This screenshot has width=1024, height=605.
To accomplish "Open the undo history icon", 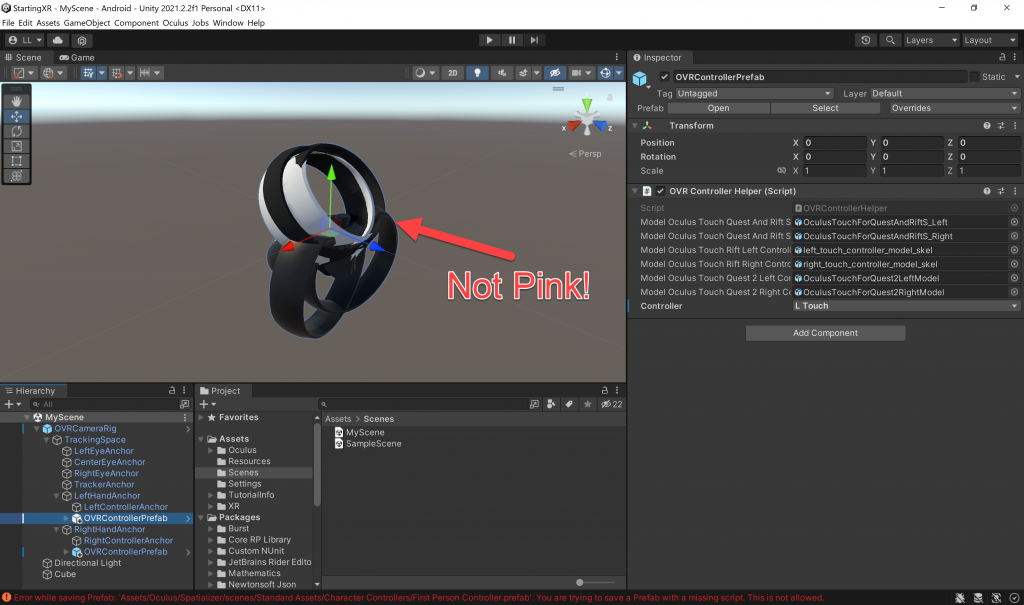I will tap(865, 40).
